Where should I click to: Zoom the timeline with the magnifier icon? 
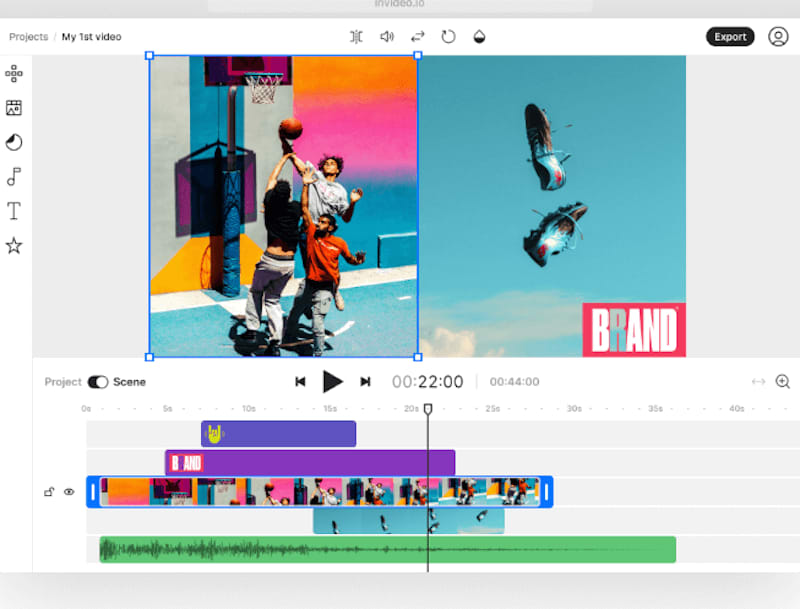(782, 381)
